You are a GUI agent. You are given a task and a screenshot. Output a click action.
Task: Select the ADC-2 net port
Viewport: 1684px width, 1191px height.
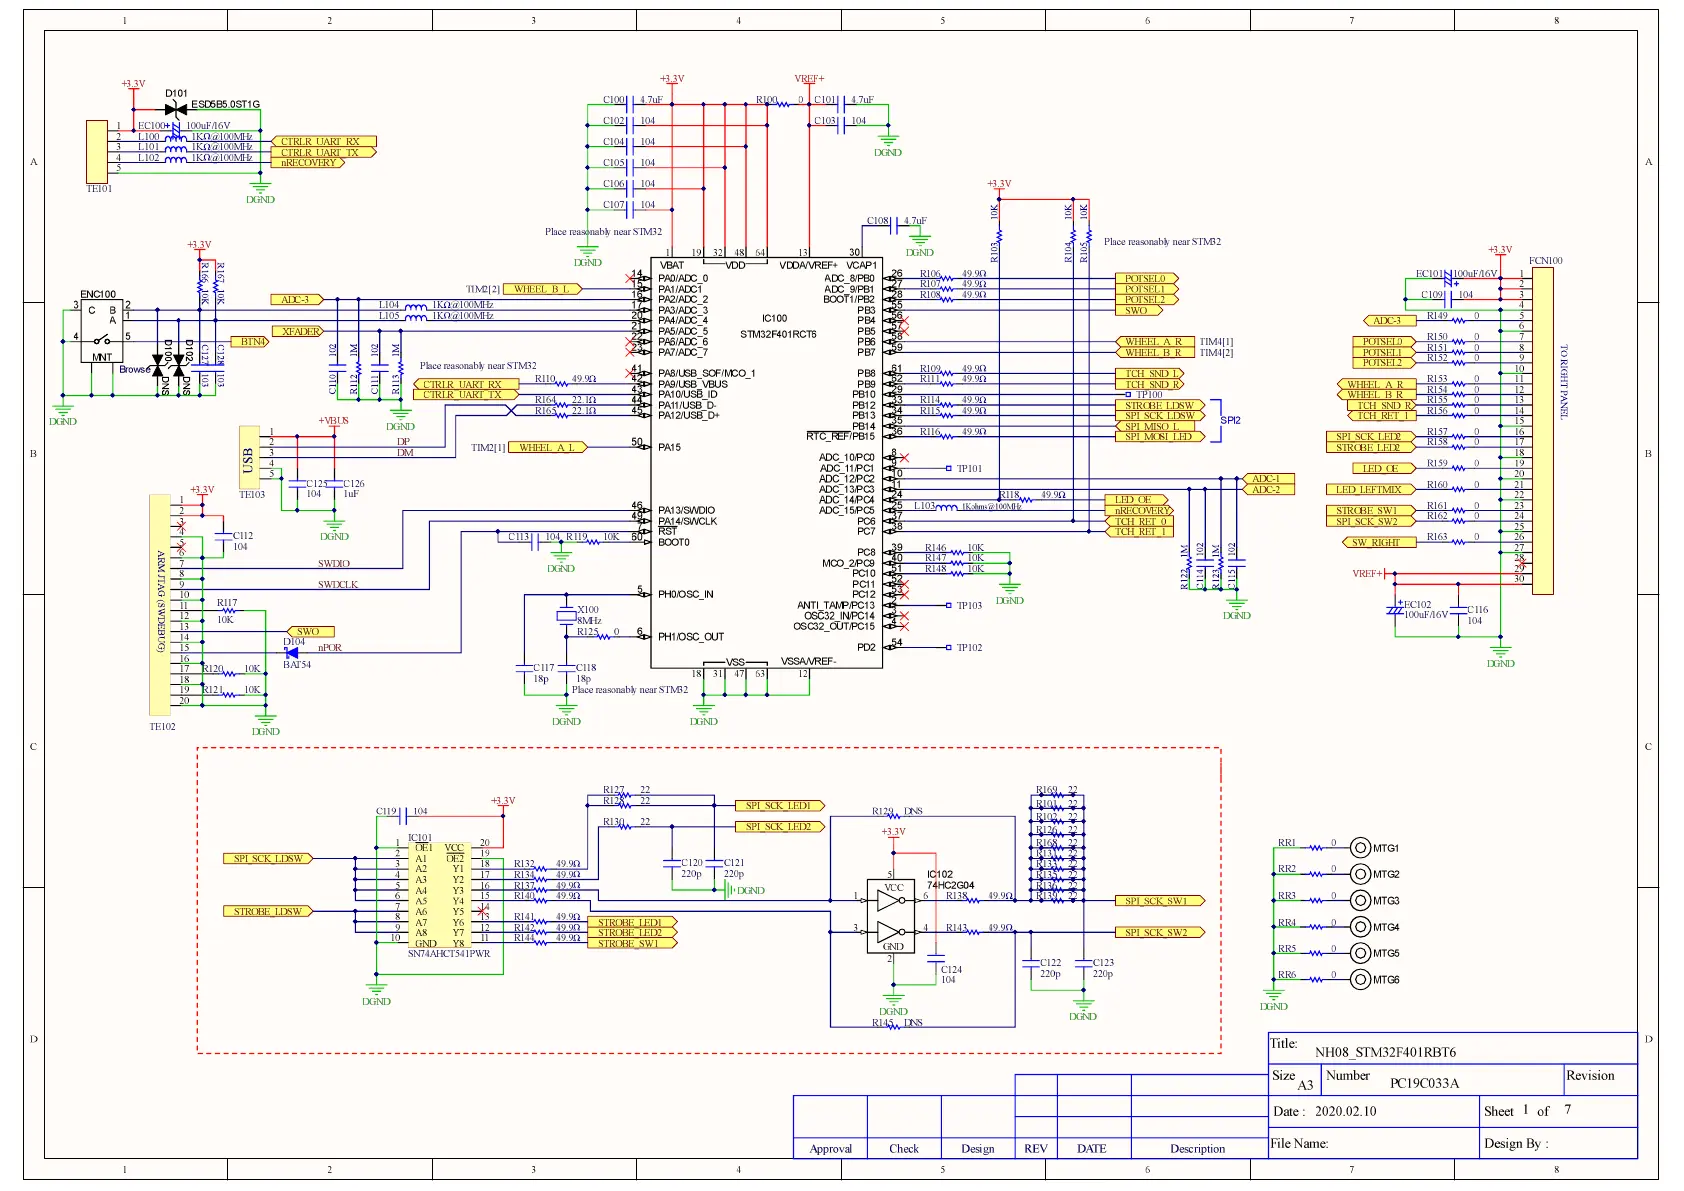point(1267,489)
